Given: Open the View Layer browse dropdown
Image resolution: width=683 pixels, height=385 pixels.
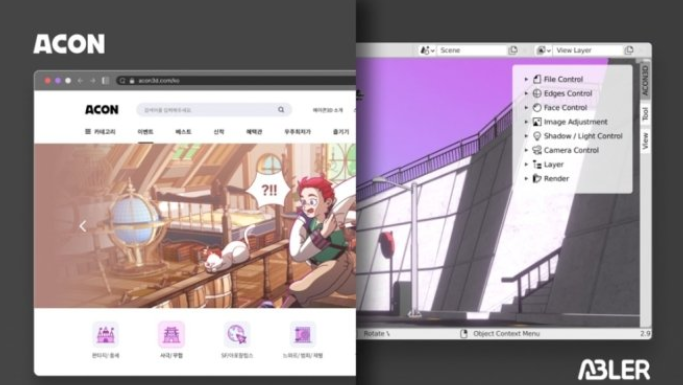Looking at the screenshot, I should point(544,51).
